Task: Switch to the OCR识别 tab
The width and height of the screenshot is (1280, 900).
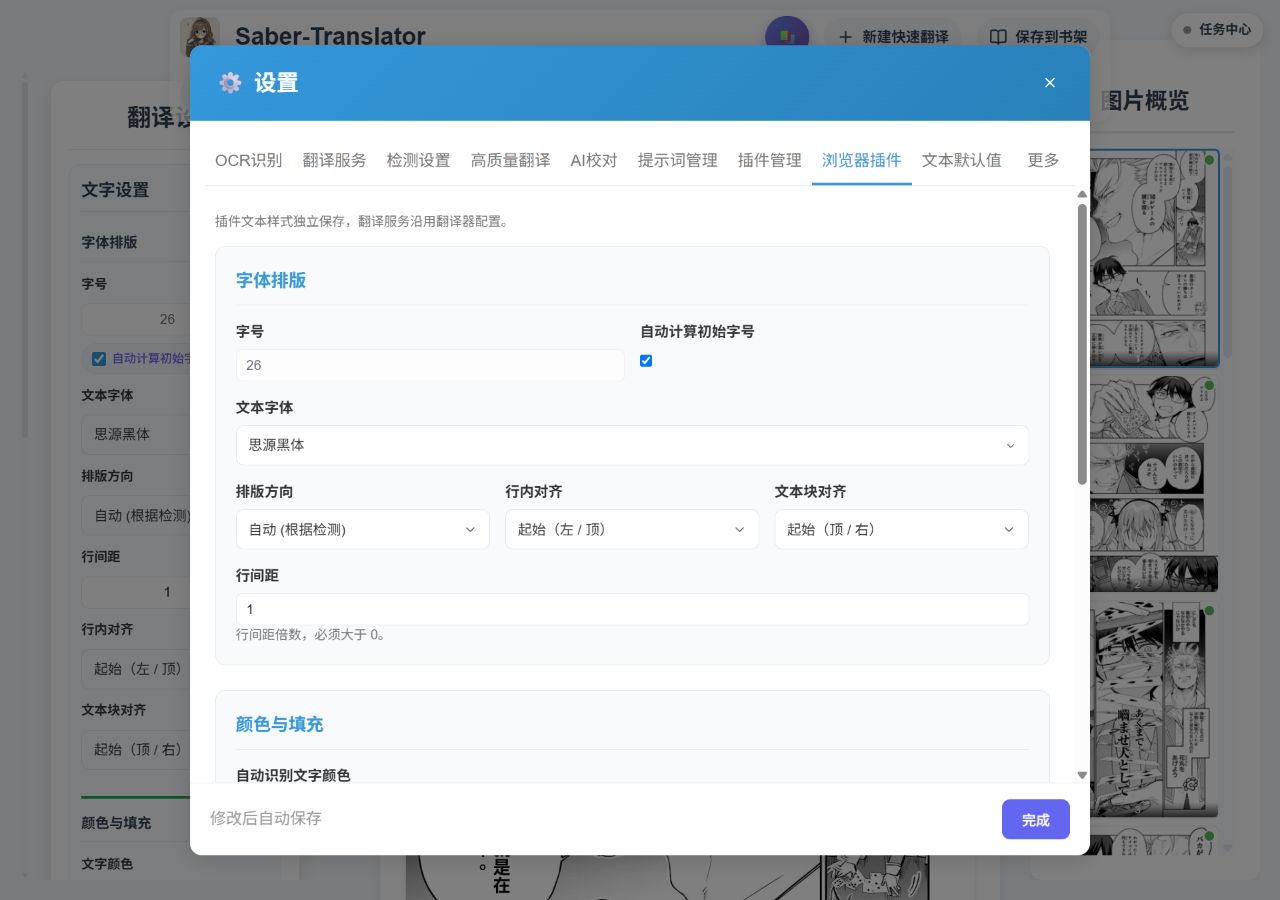Action: (x=249, y=160)
